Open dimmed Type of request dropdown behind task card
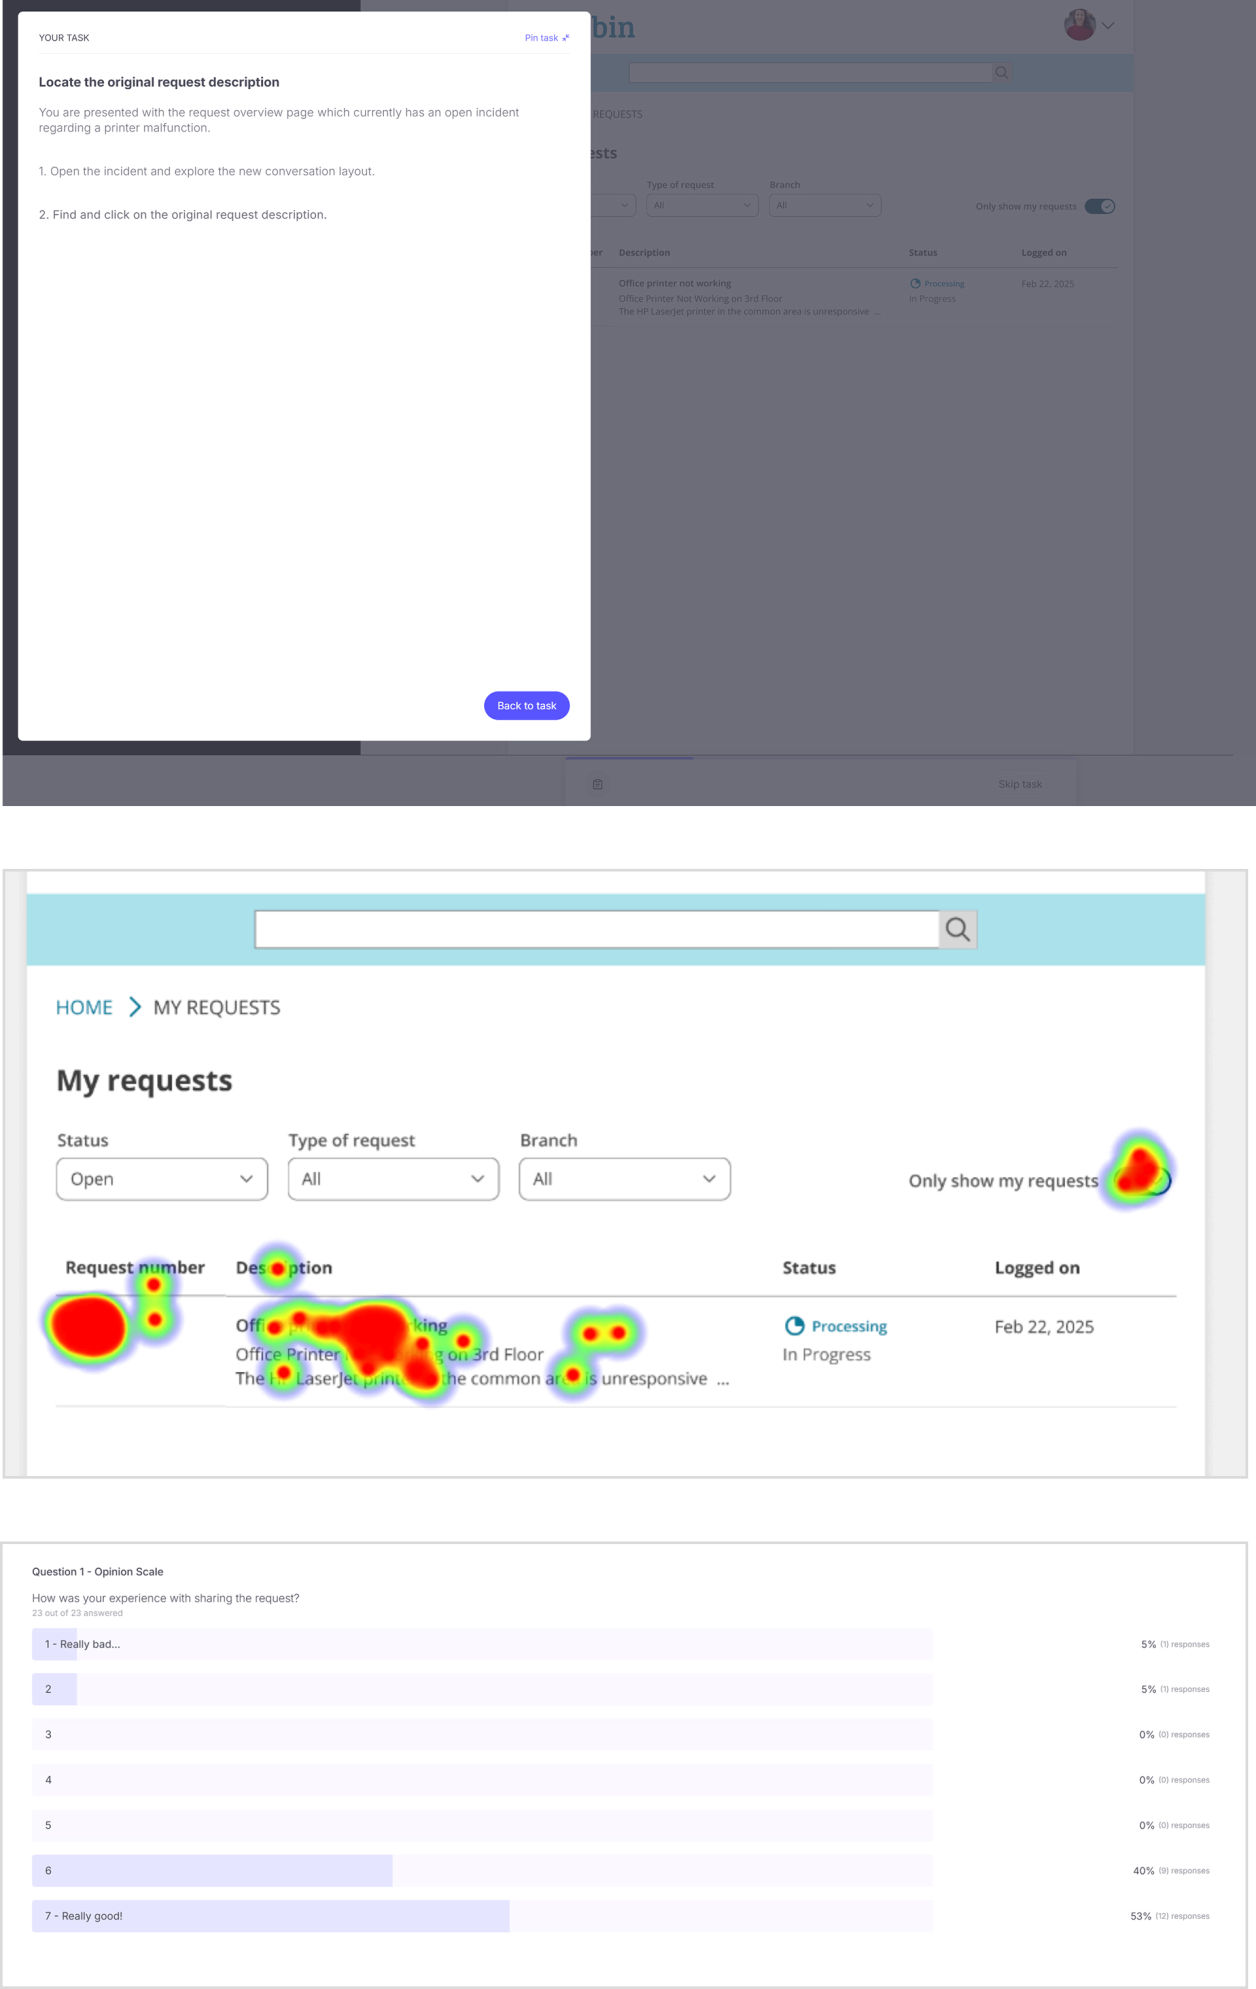 [x=702, y=205]
